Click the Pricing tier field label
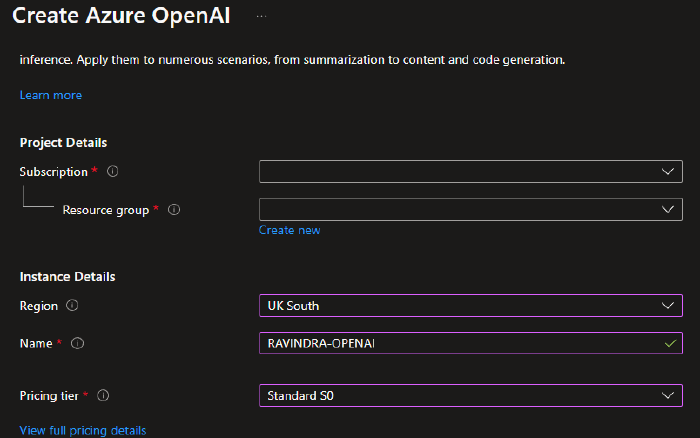Image resolution: width=700 pixels, height=438 pixels. (50, 396)
